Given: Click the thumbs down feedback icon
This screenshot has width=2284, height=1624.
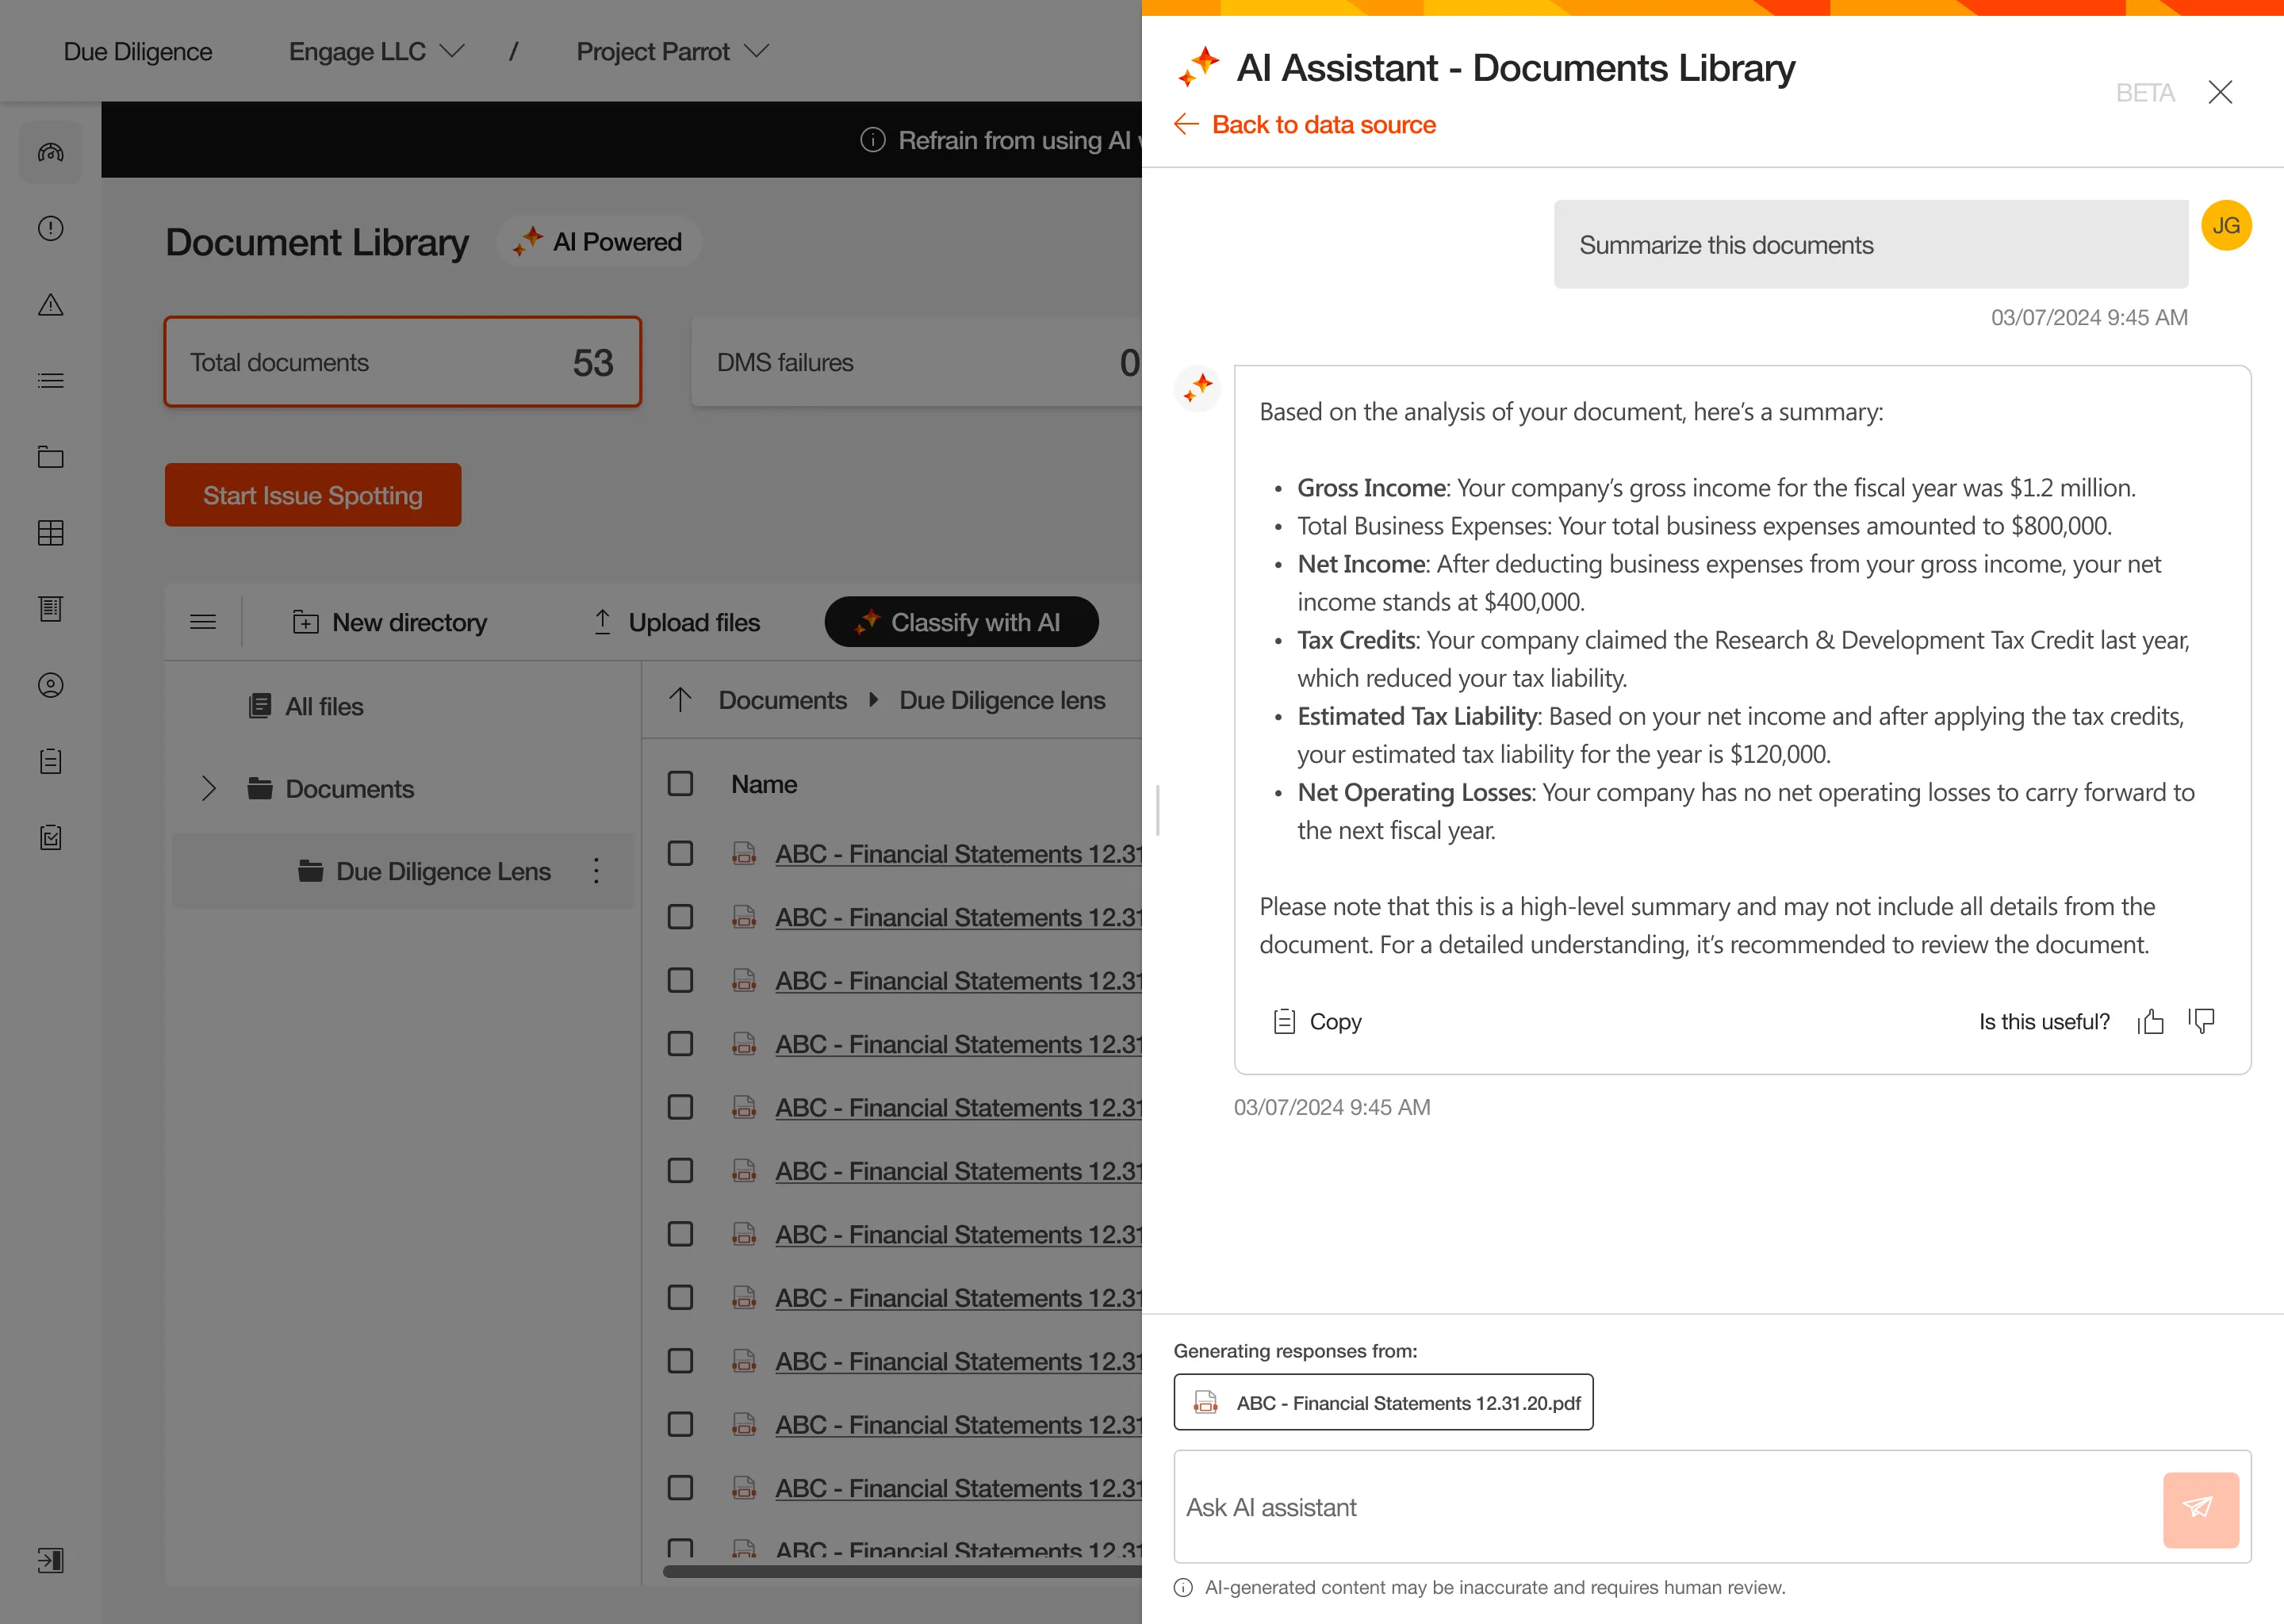Looking at the screenshot, I should (2201, 1021).
